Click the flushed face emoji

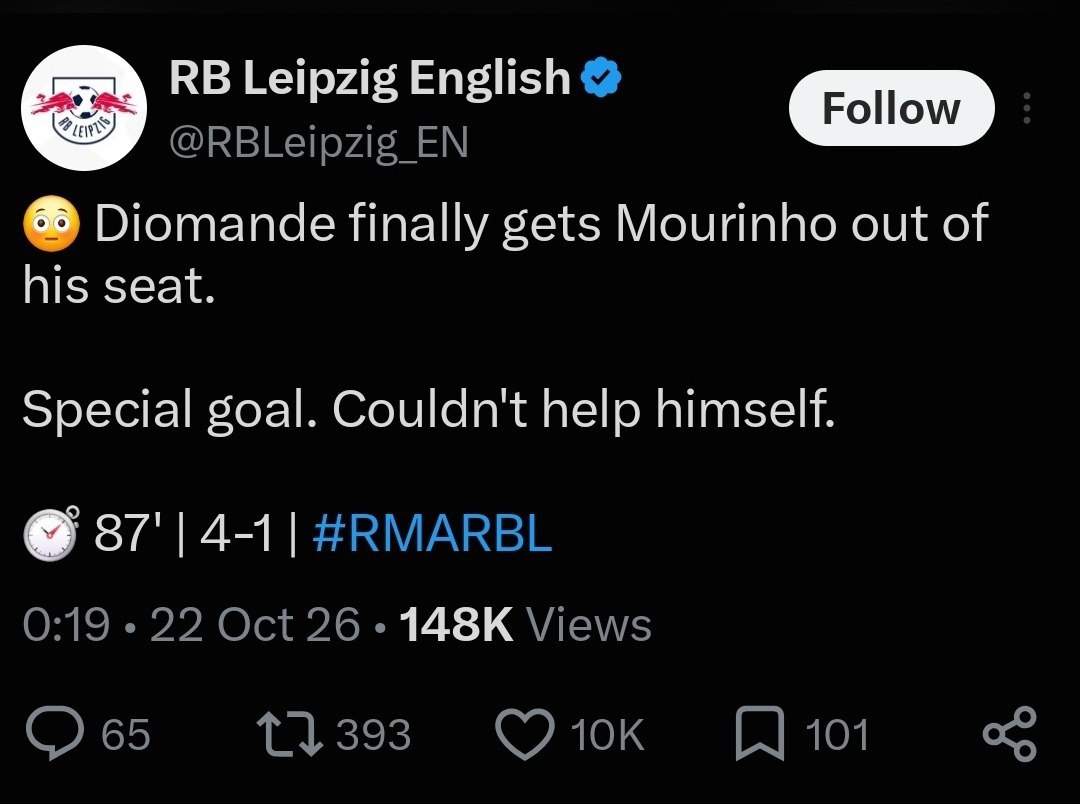coord(52,224)
